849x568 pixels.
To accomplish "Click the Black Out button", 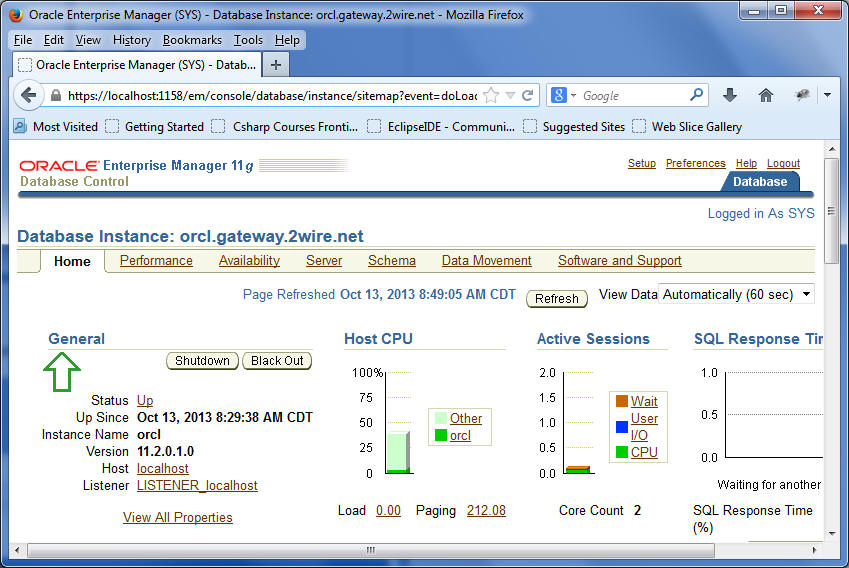I will point(277,361).
